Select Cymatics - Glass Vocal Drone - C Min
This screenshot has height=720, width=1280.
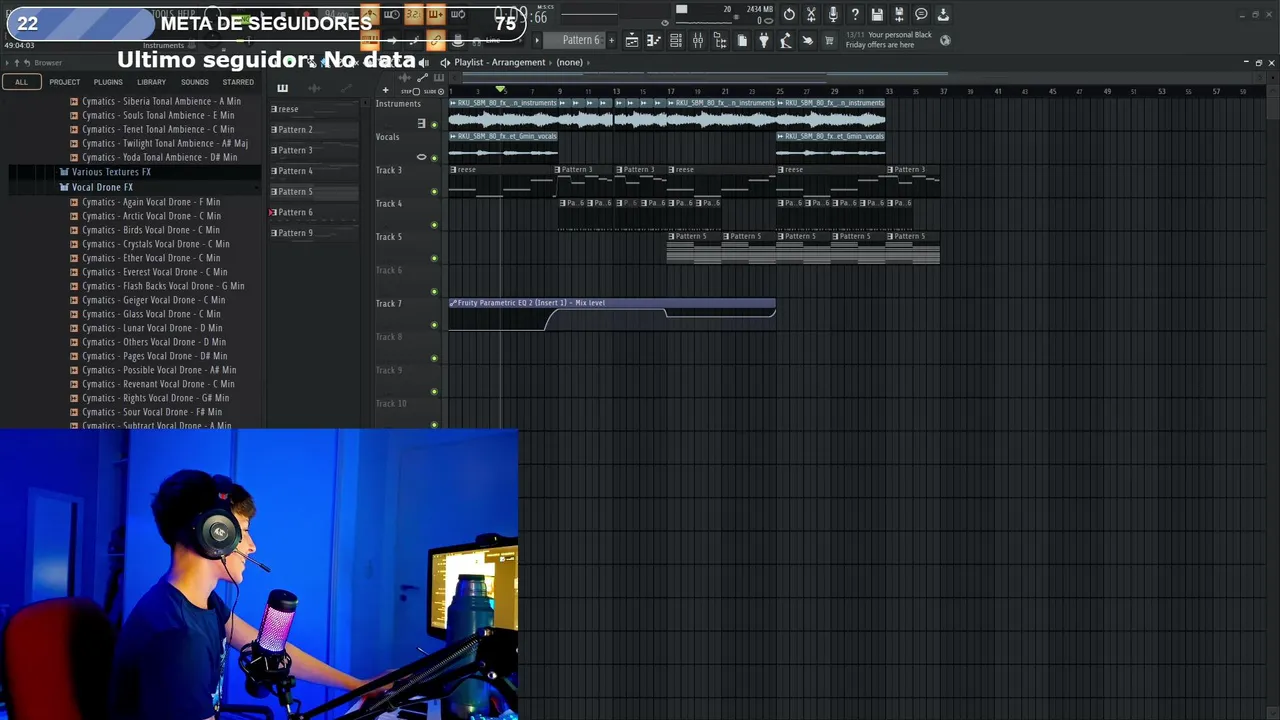(151, 314)
